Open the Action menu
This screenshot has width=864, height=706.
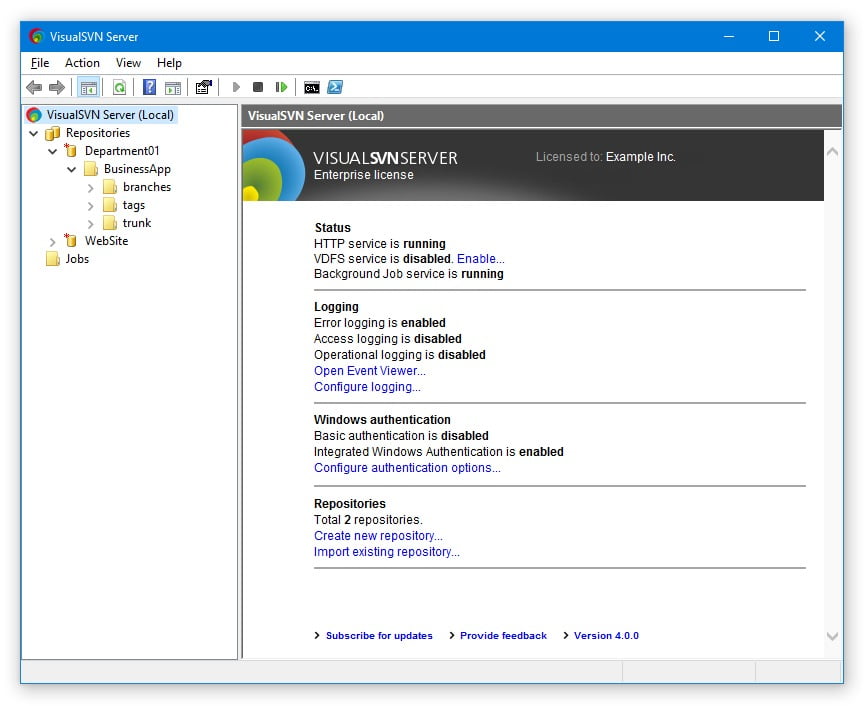pyautogui.click(x=82, y=63)
